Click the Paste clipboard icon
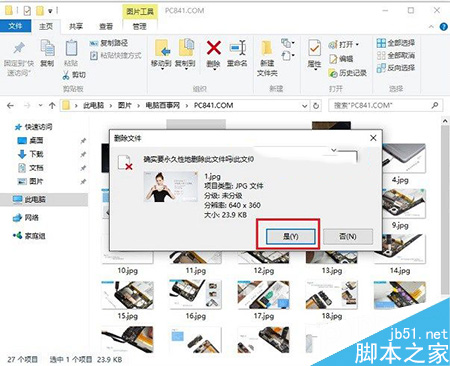Image resolution: width=450 pixels, height=366 pixels. (71, 49)
